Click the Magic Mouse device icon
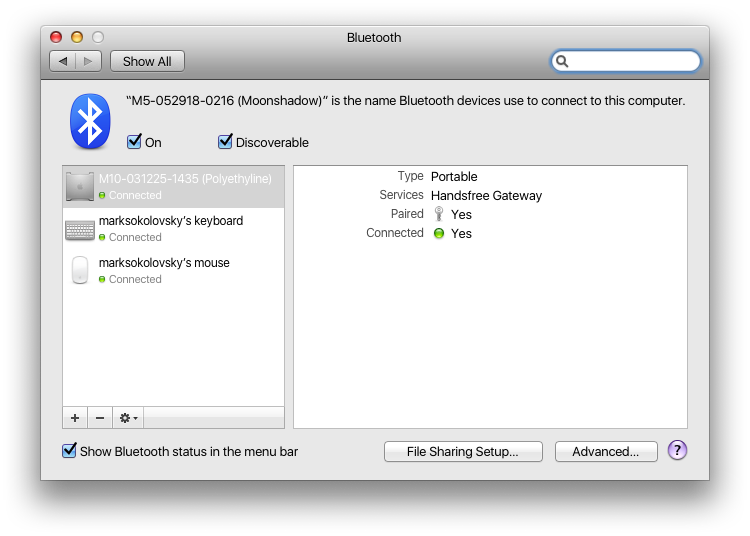750x536 pixels. (80, 271)
